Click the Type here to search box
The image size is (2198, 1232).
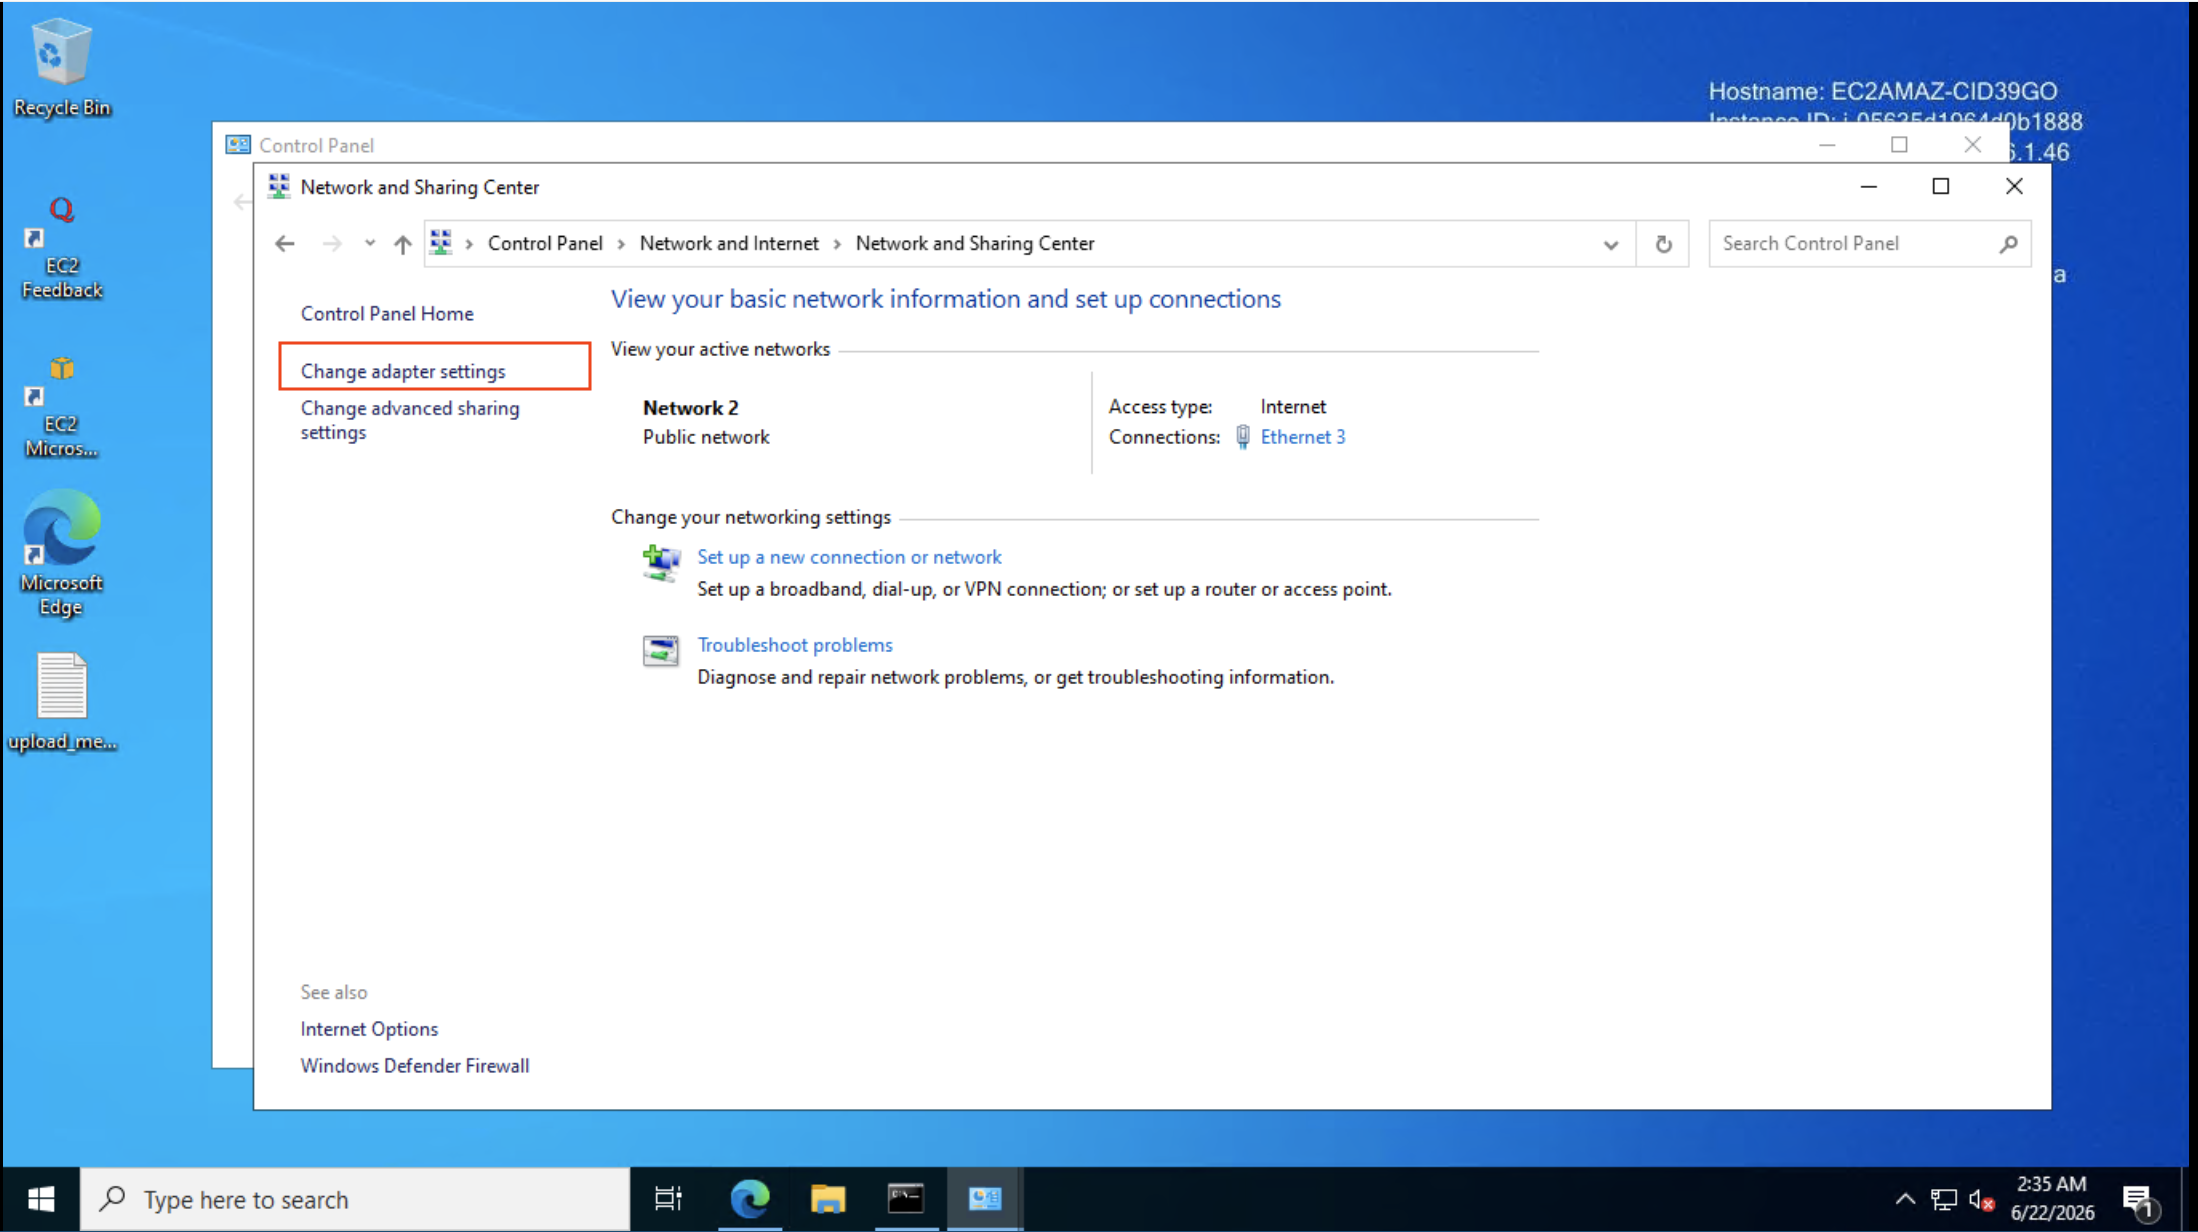[x=355, y=1199]
